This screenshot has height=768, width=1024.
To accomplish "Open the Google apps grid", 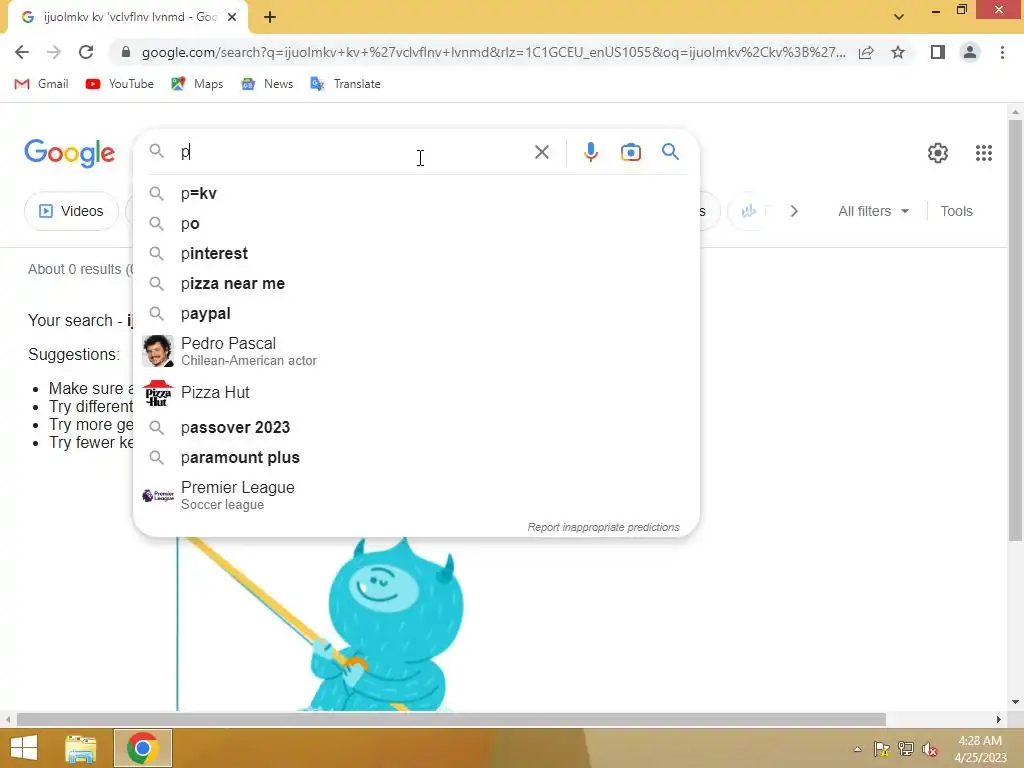I will point(984,153).
